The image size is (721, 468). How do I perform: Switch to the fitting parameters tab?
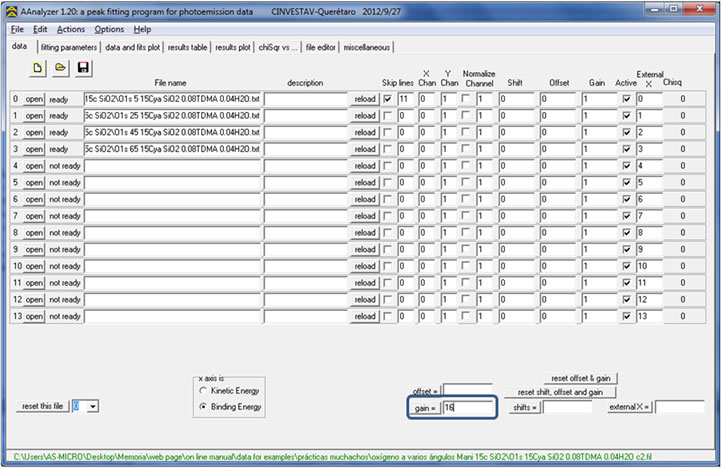70,47
